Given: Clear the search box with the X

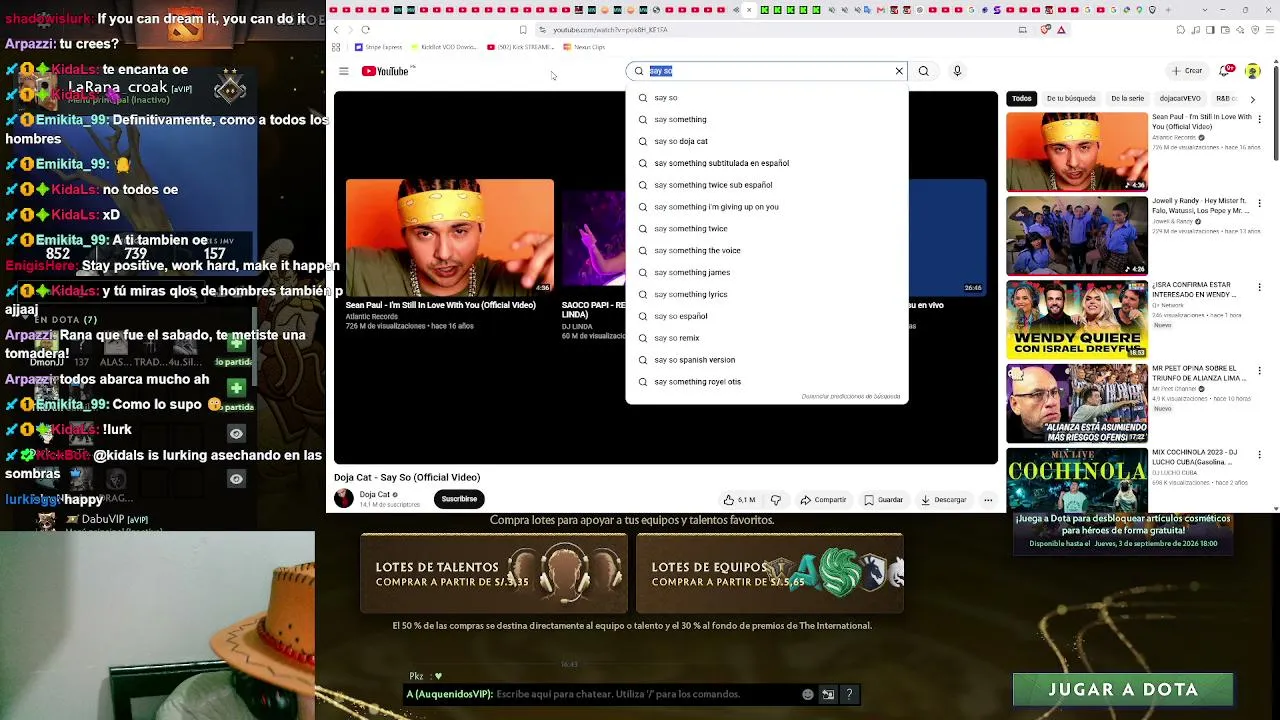Looking at the screenshot, I should 899,71.
